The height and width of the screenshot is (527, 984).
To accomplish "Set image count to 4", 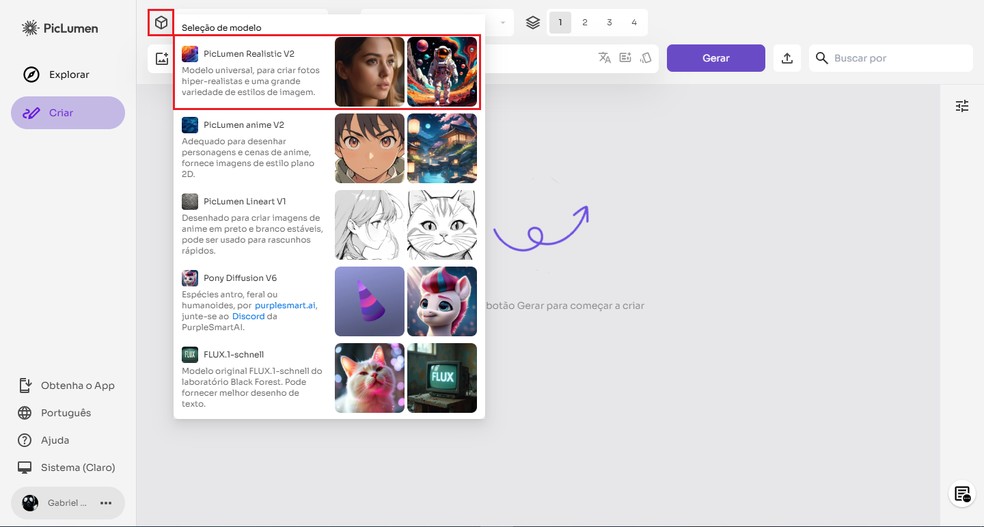I will 634,23.
